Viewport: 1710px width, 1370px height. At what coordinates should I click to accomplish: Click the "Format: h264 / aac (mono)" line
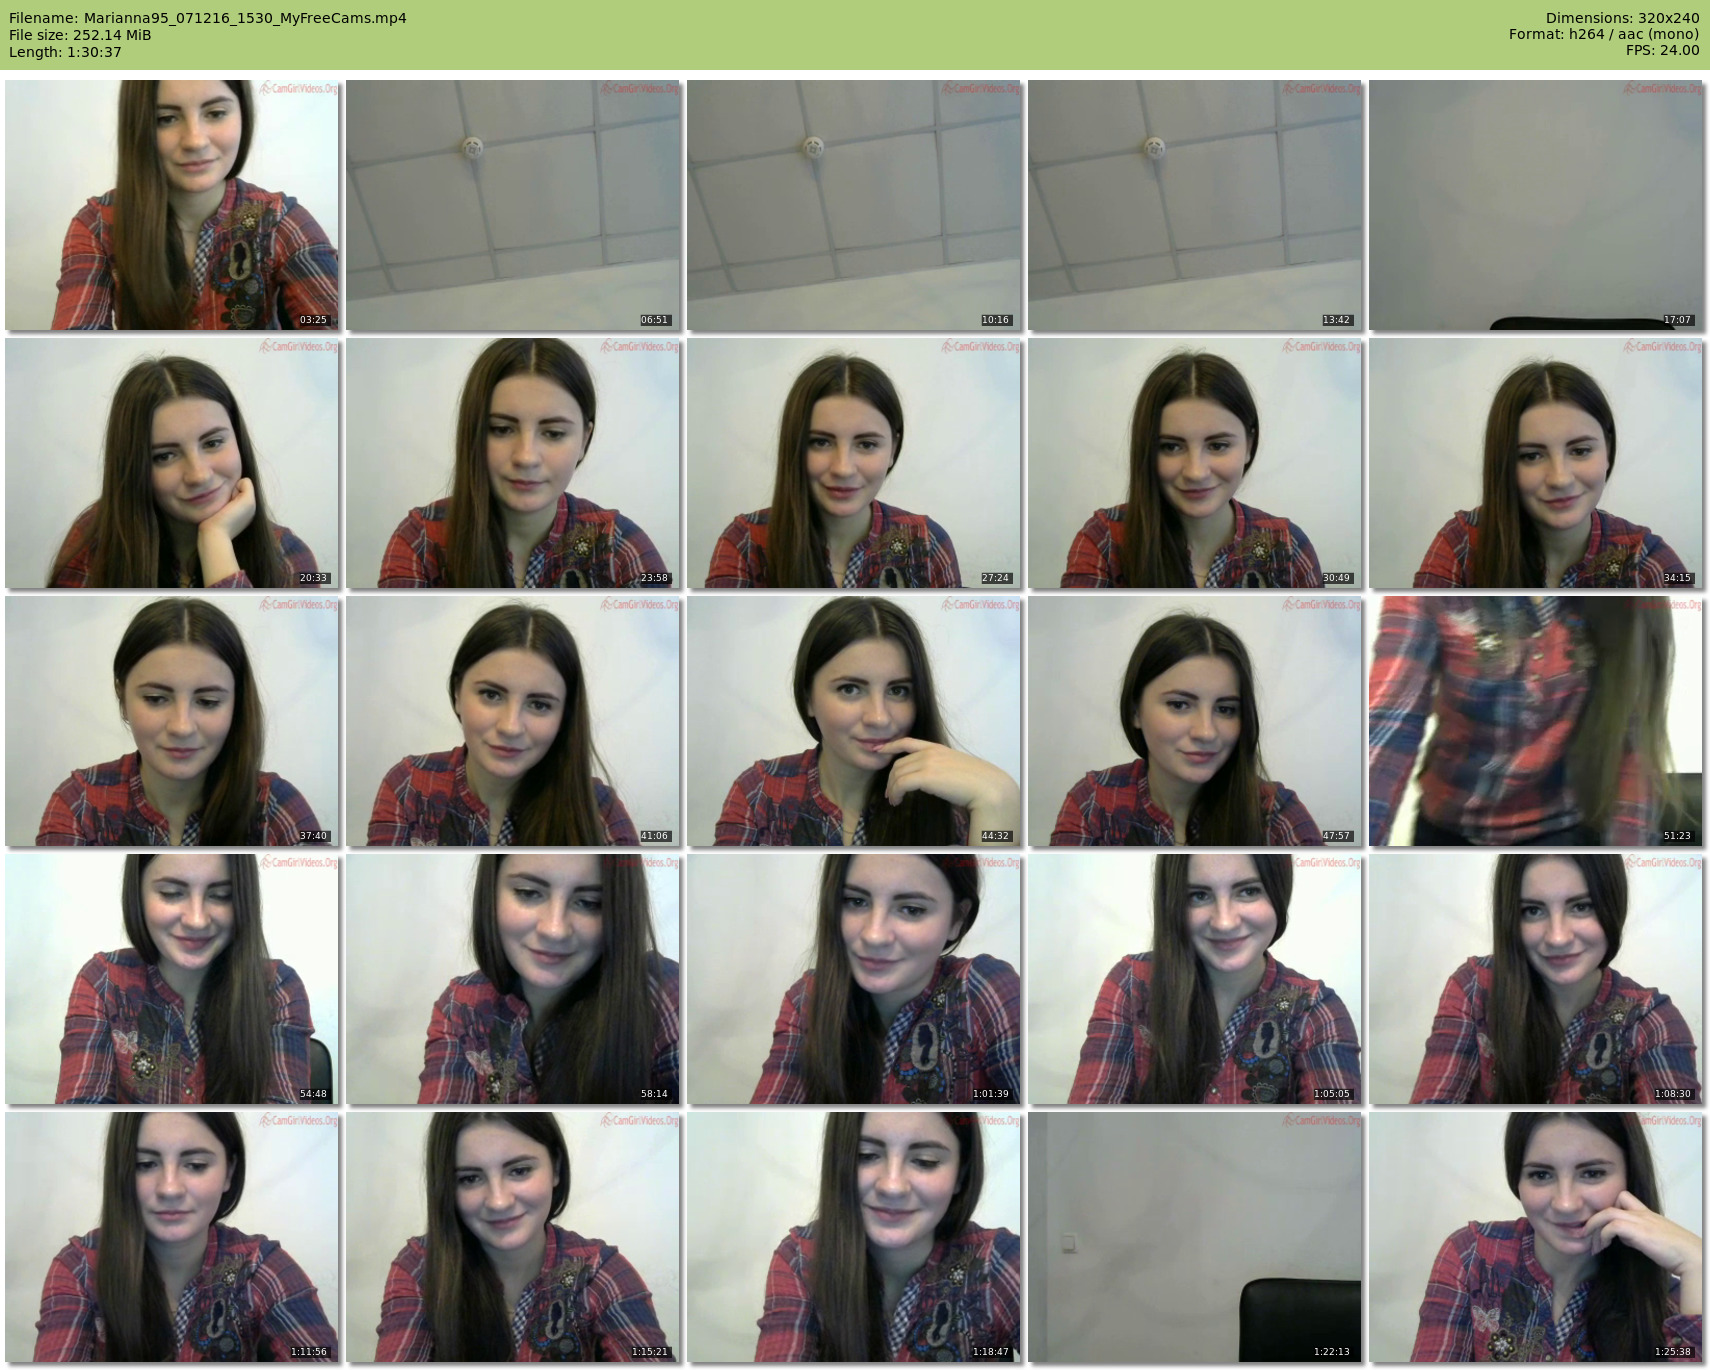[x=1604, y=34]
